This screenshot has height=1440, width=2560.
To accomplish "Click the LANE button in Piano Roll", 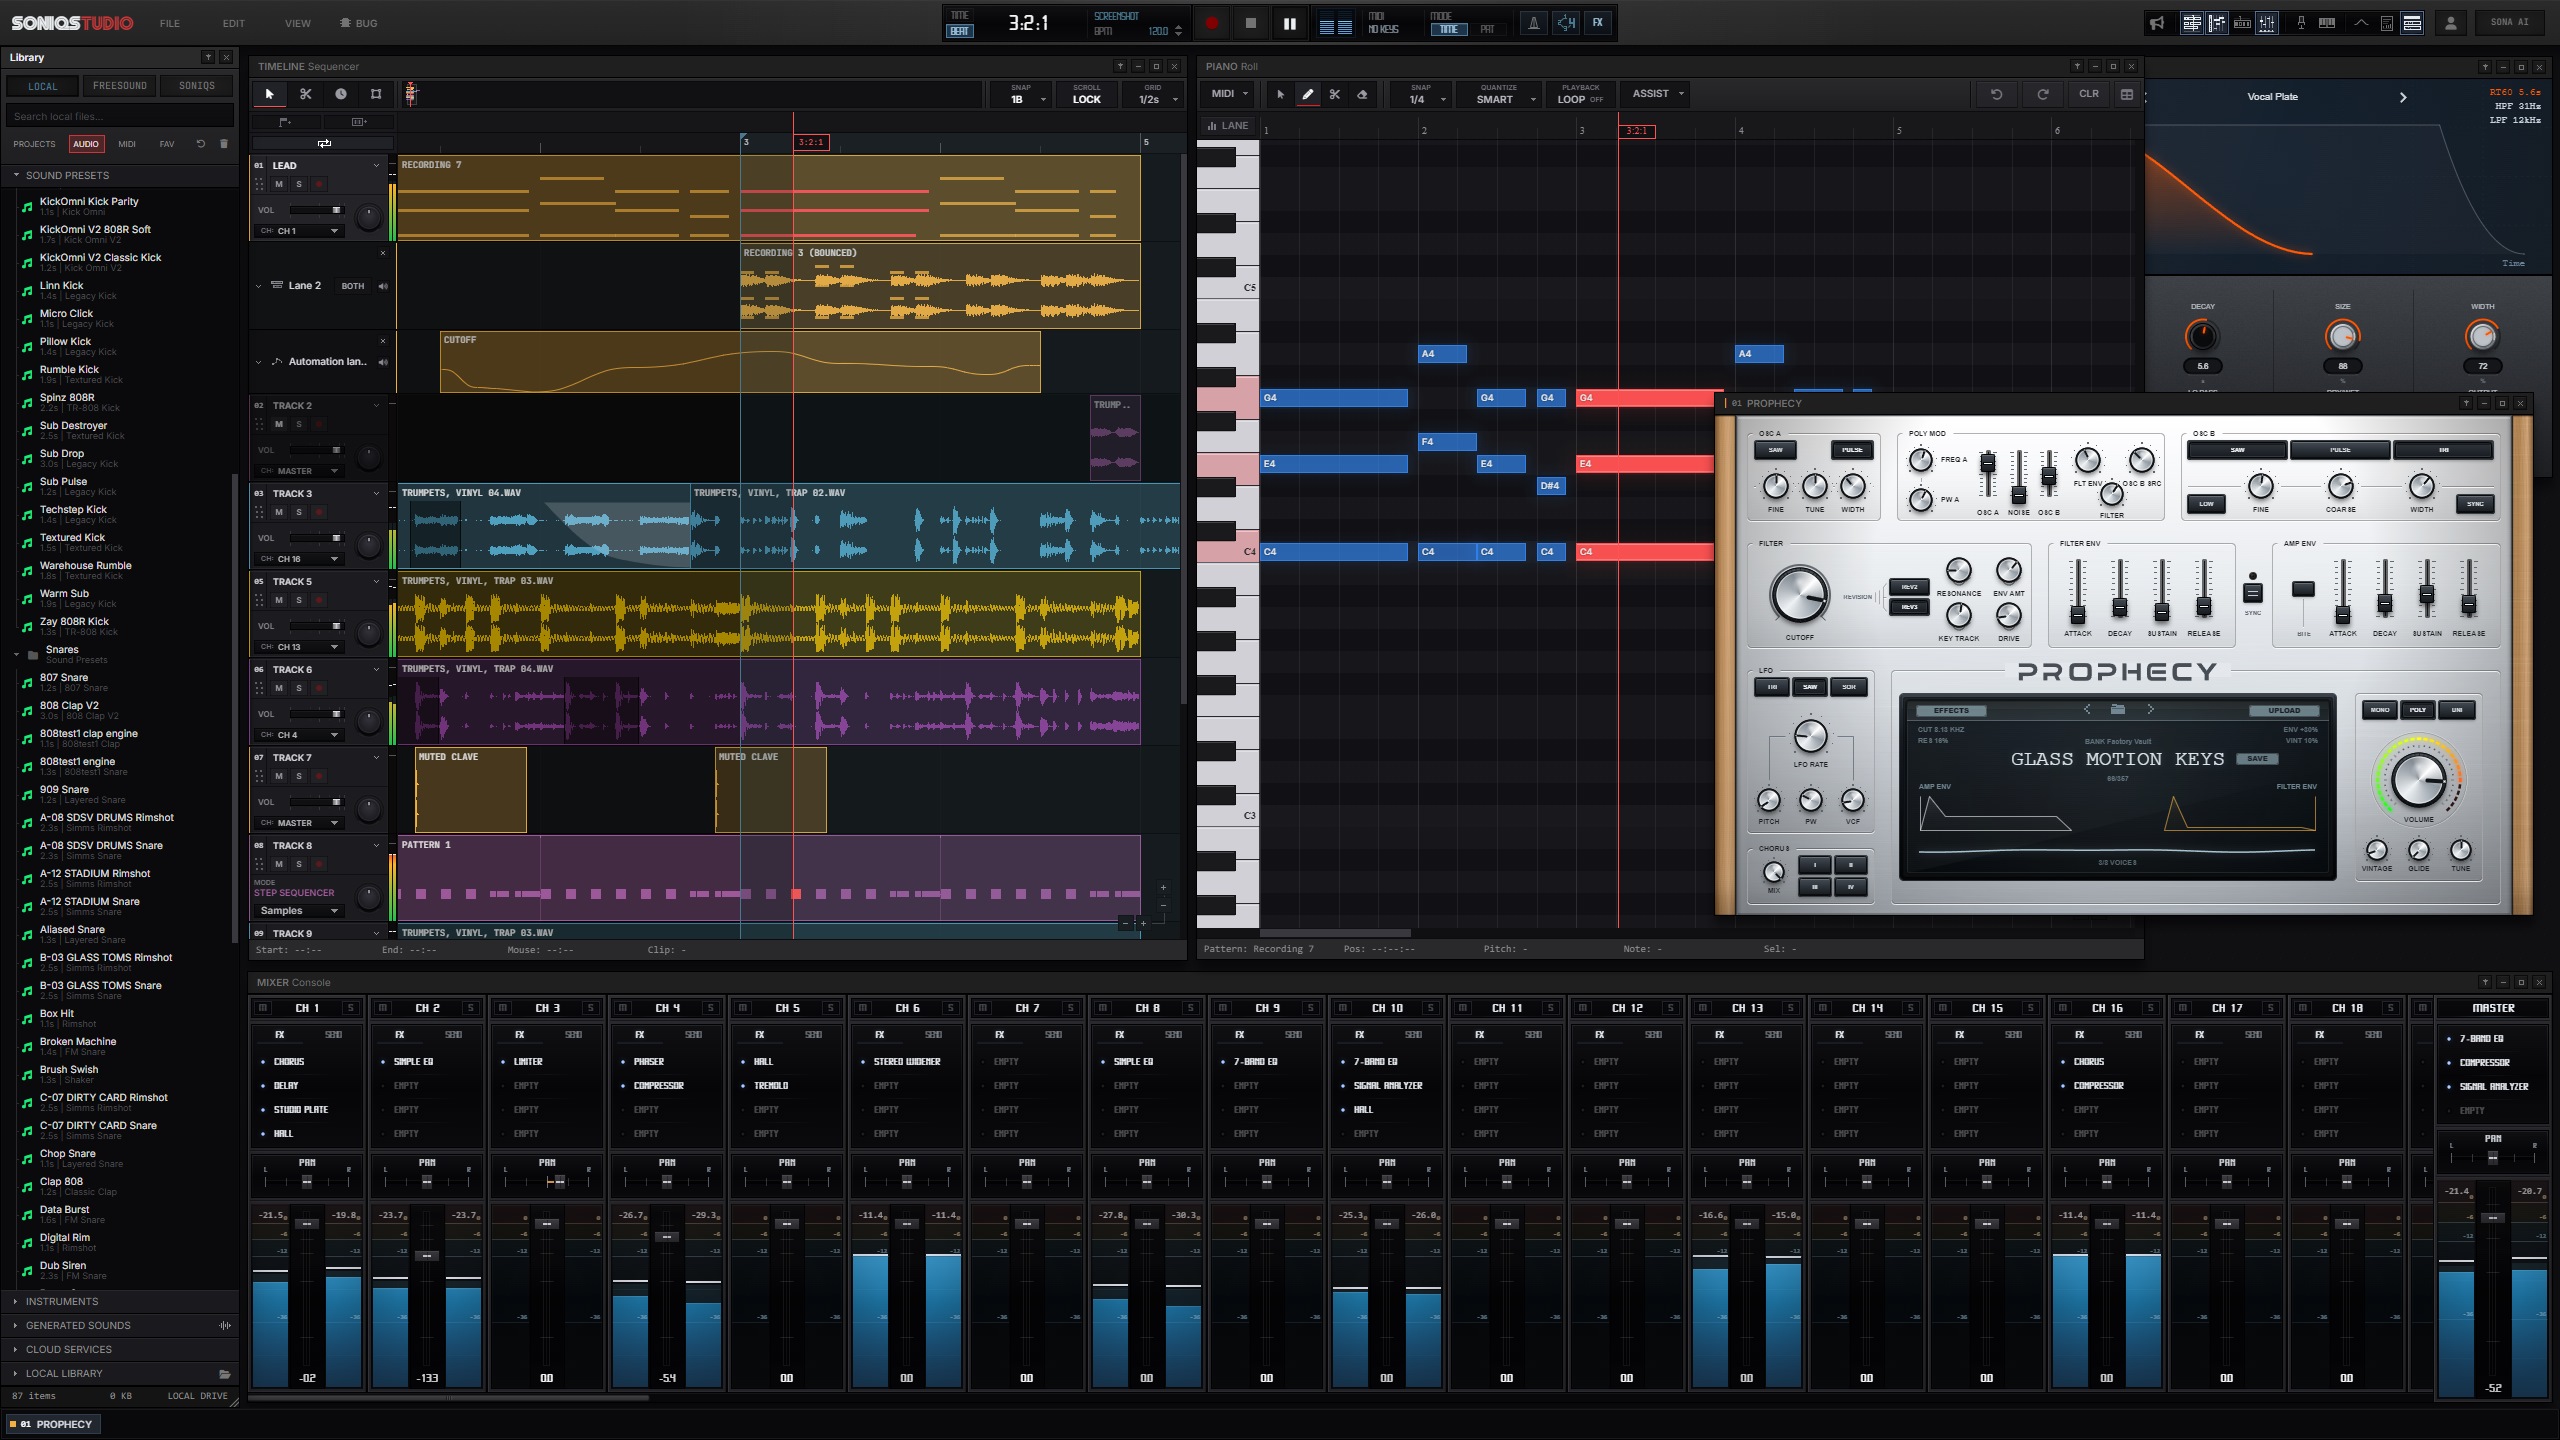I will click(1228, 126).
